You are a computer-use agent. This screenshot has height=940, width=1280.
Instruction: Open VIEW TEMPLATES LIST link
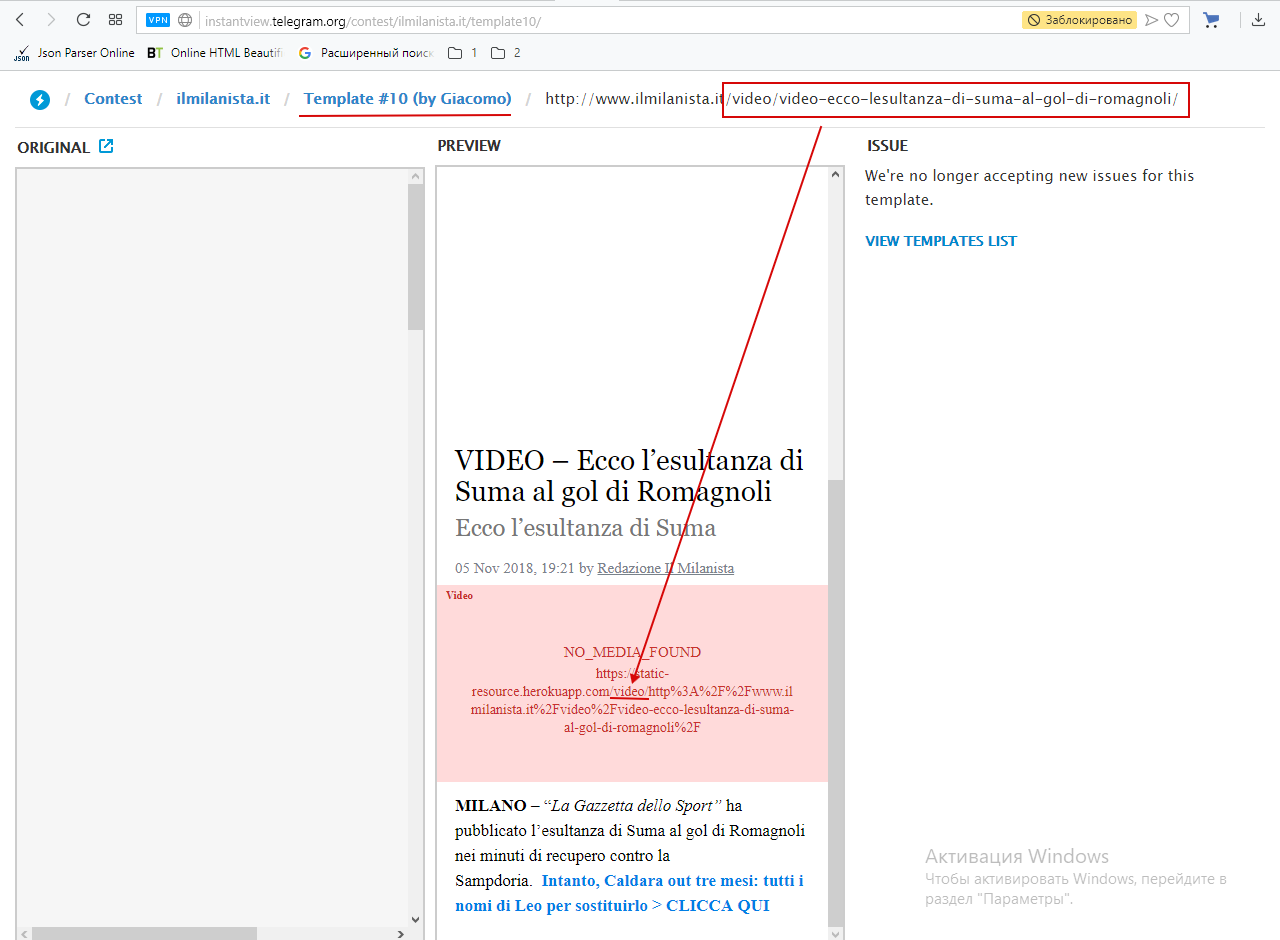(941, 241)
